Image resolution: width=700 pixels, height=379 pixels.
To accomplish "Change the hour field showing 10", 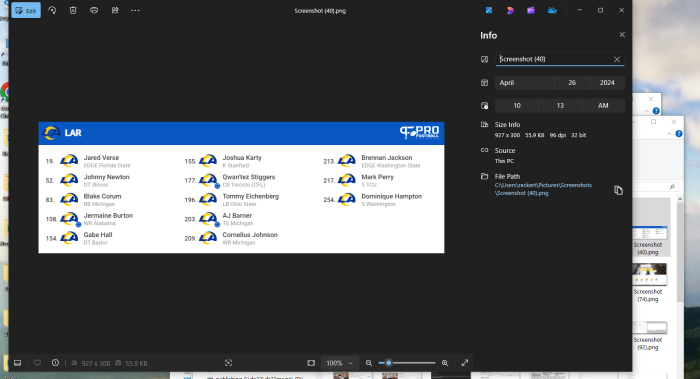I will pos(517,105).
